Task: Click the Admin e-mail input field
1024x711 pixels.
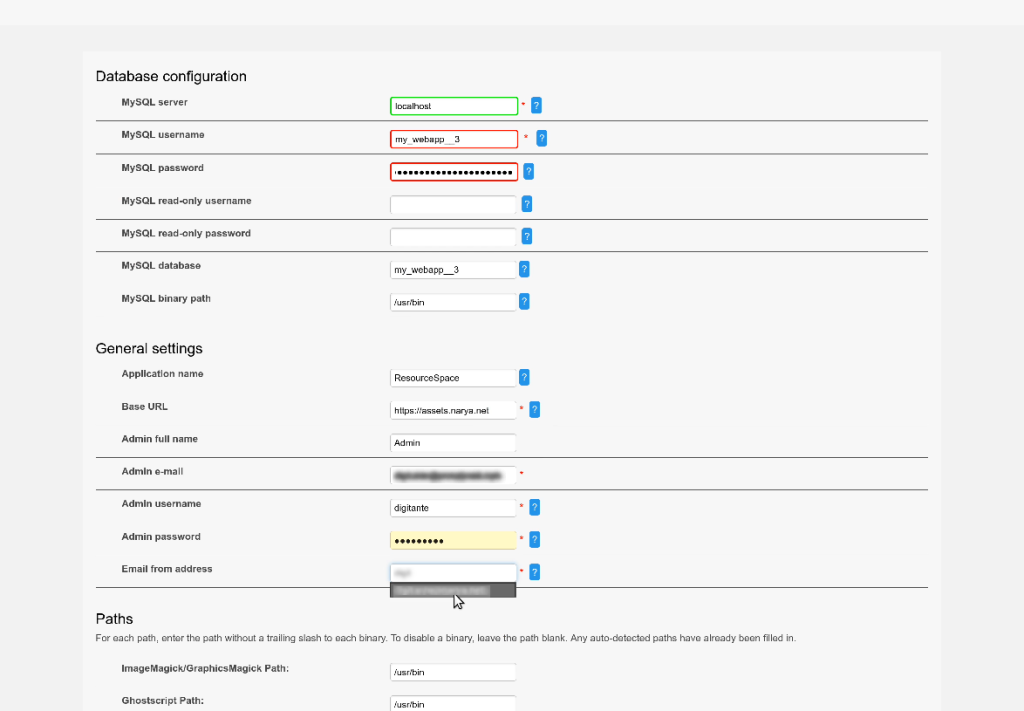Action: coord(453,475)
